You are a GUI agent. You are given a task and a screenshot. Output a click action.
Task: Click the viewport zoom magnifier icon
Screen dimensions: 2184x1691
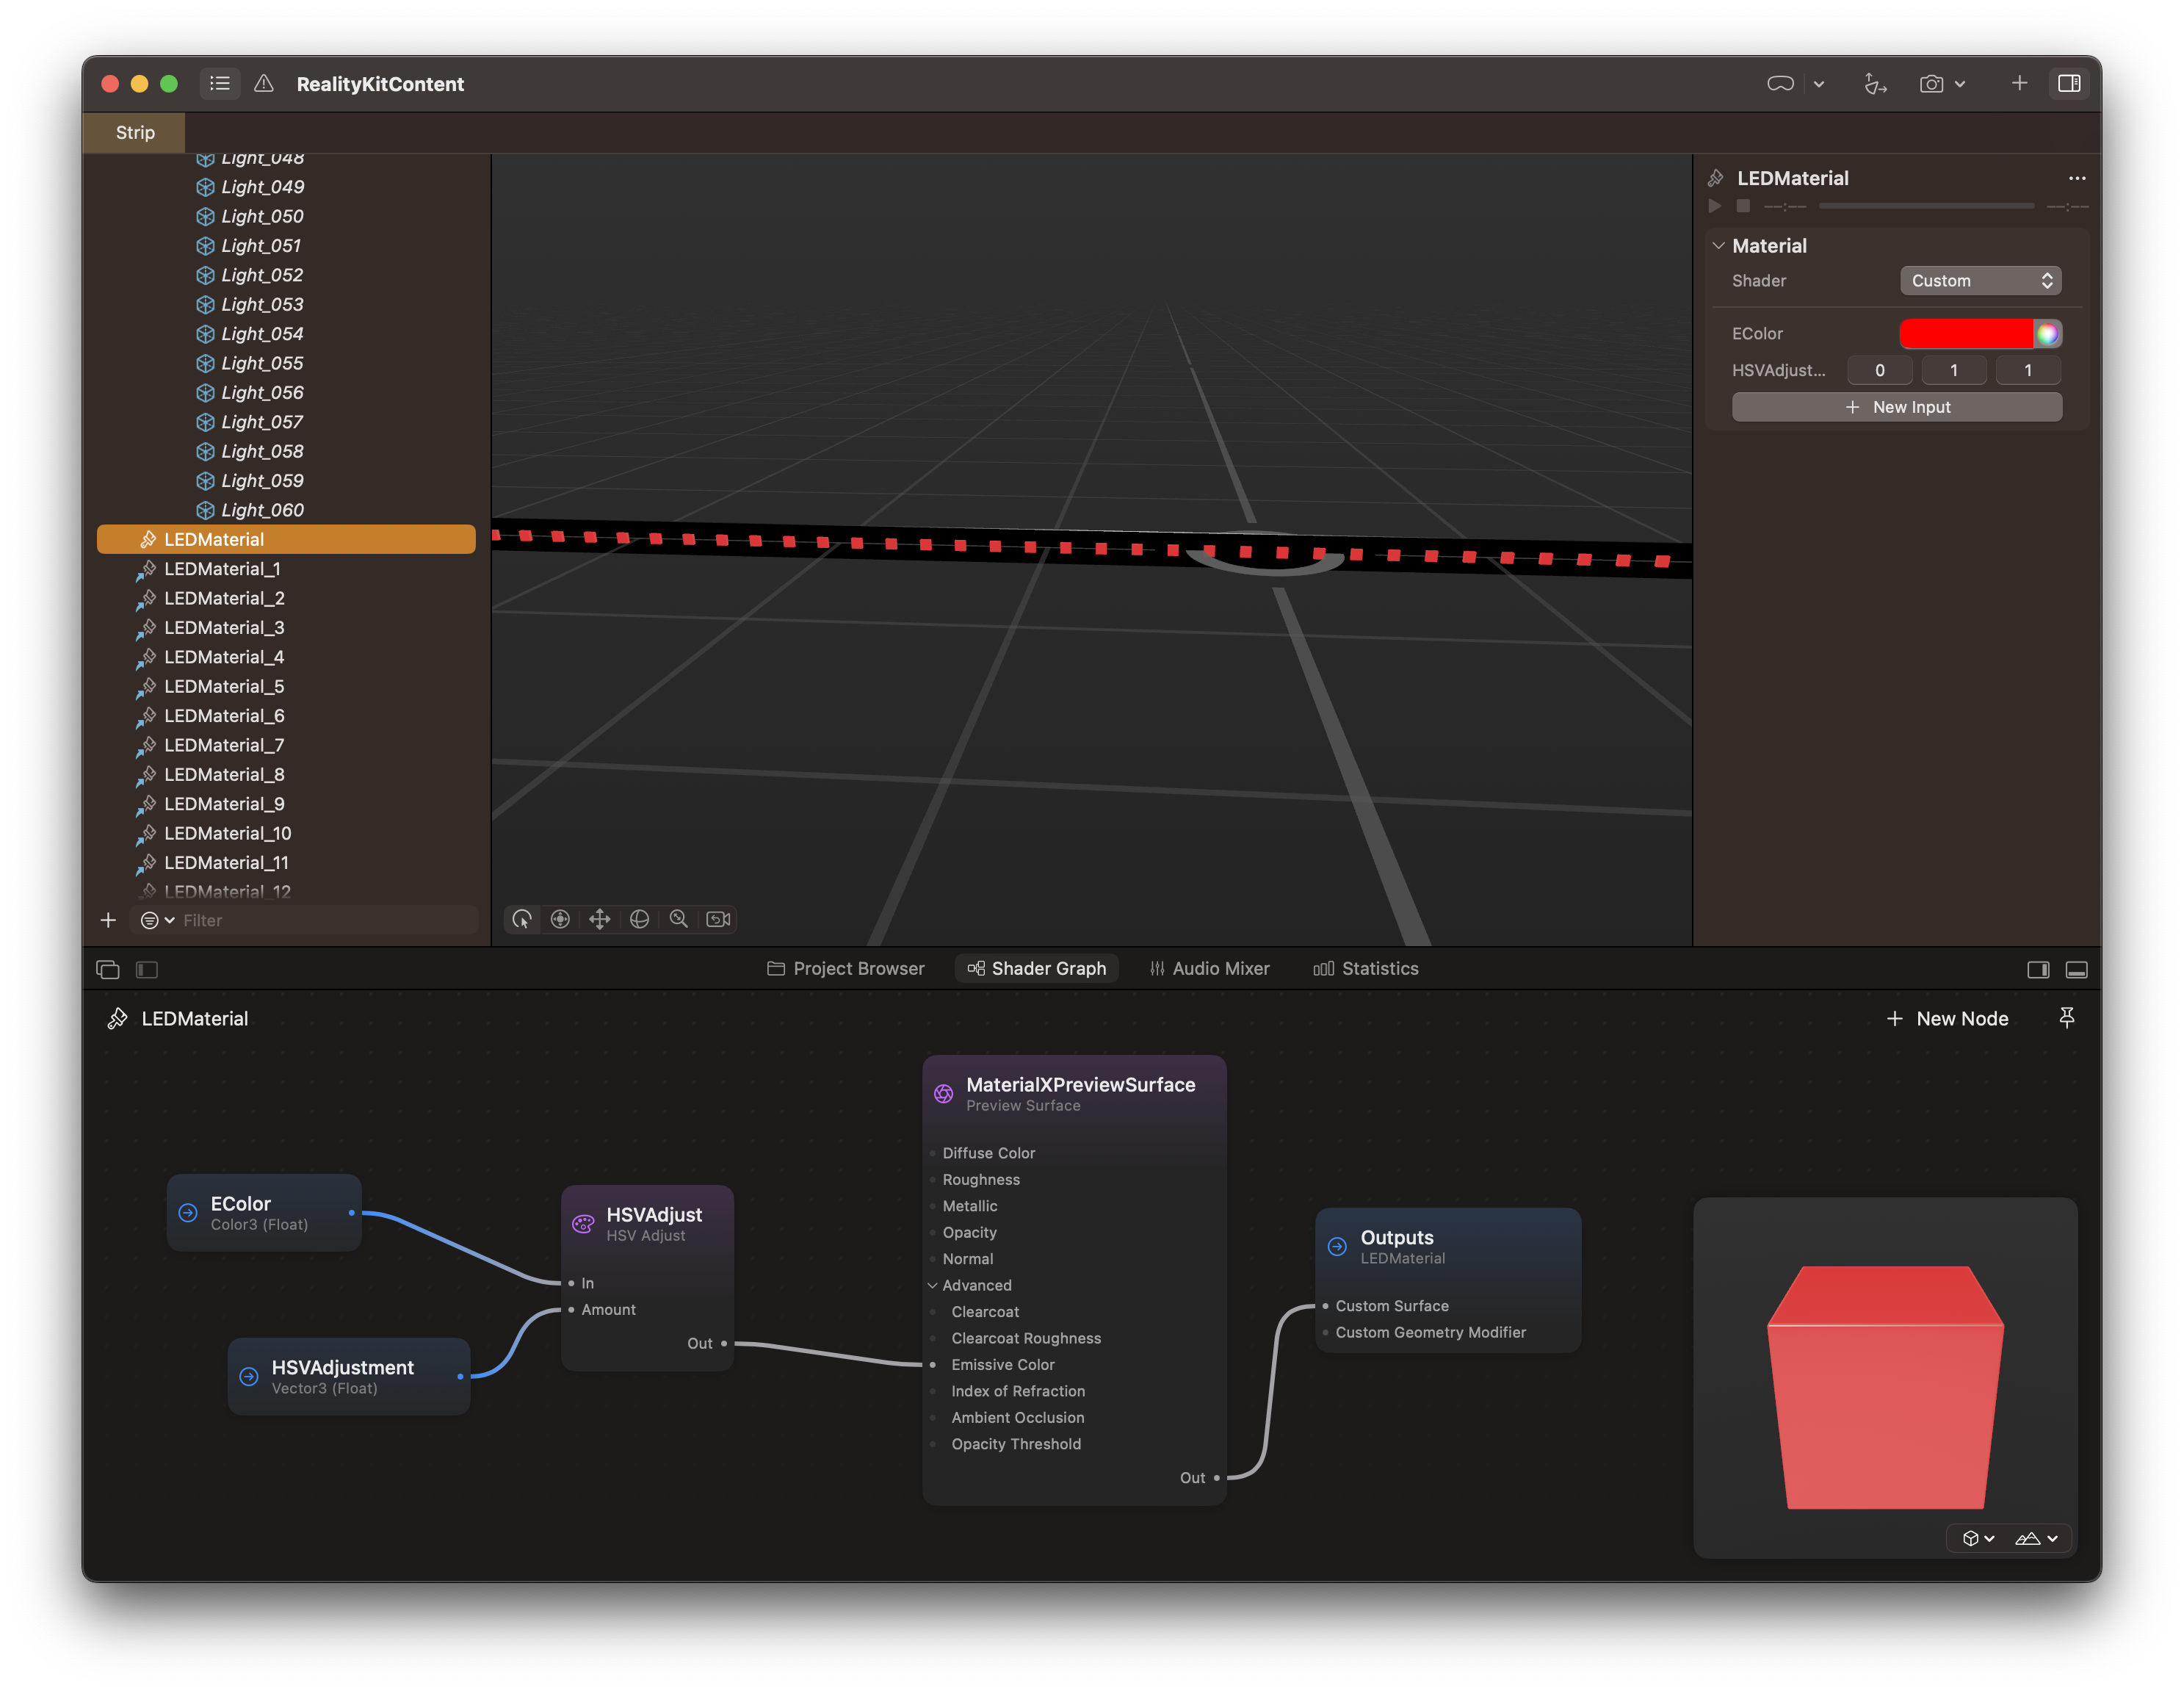(x=679, y=919)
